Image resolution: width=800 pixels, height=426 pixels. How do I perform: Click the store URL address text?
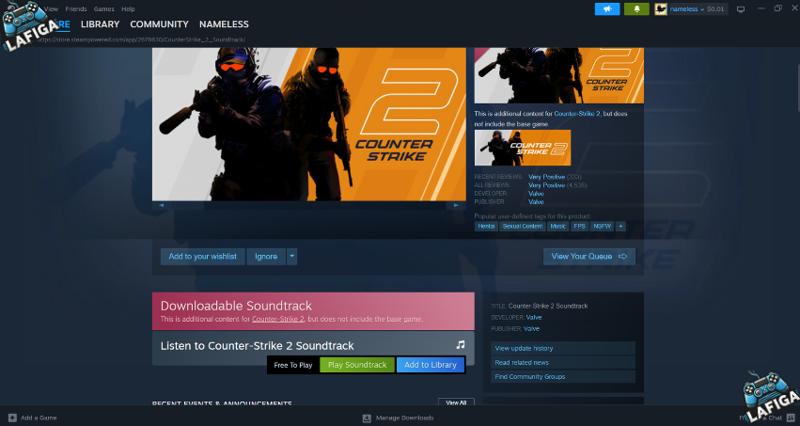click(x=141, y=39)
